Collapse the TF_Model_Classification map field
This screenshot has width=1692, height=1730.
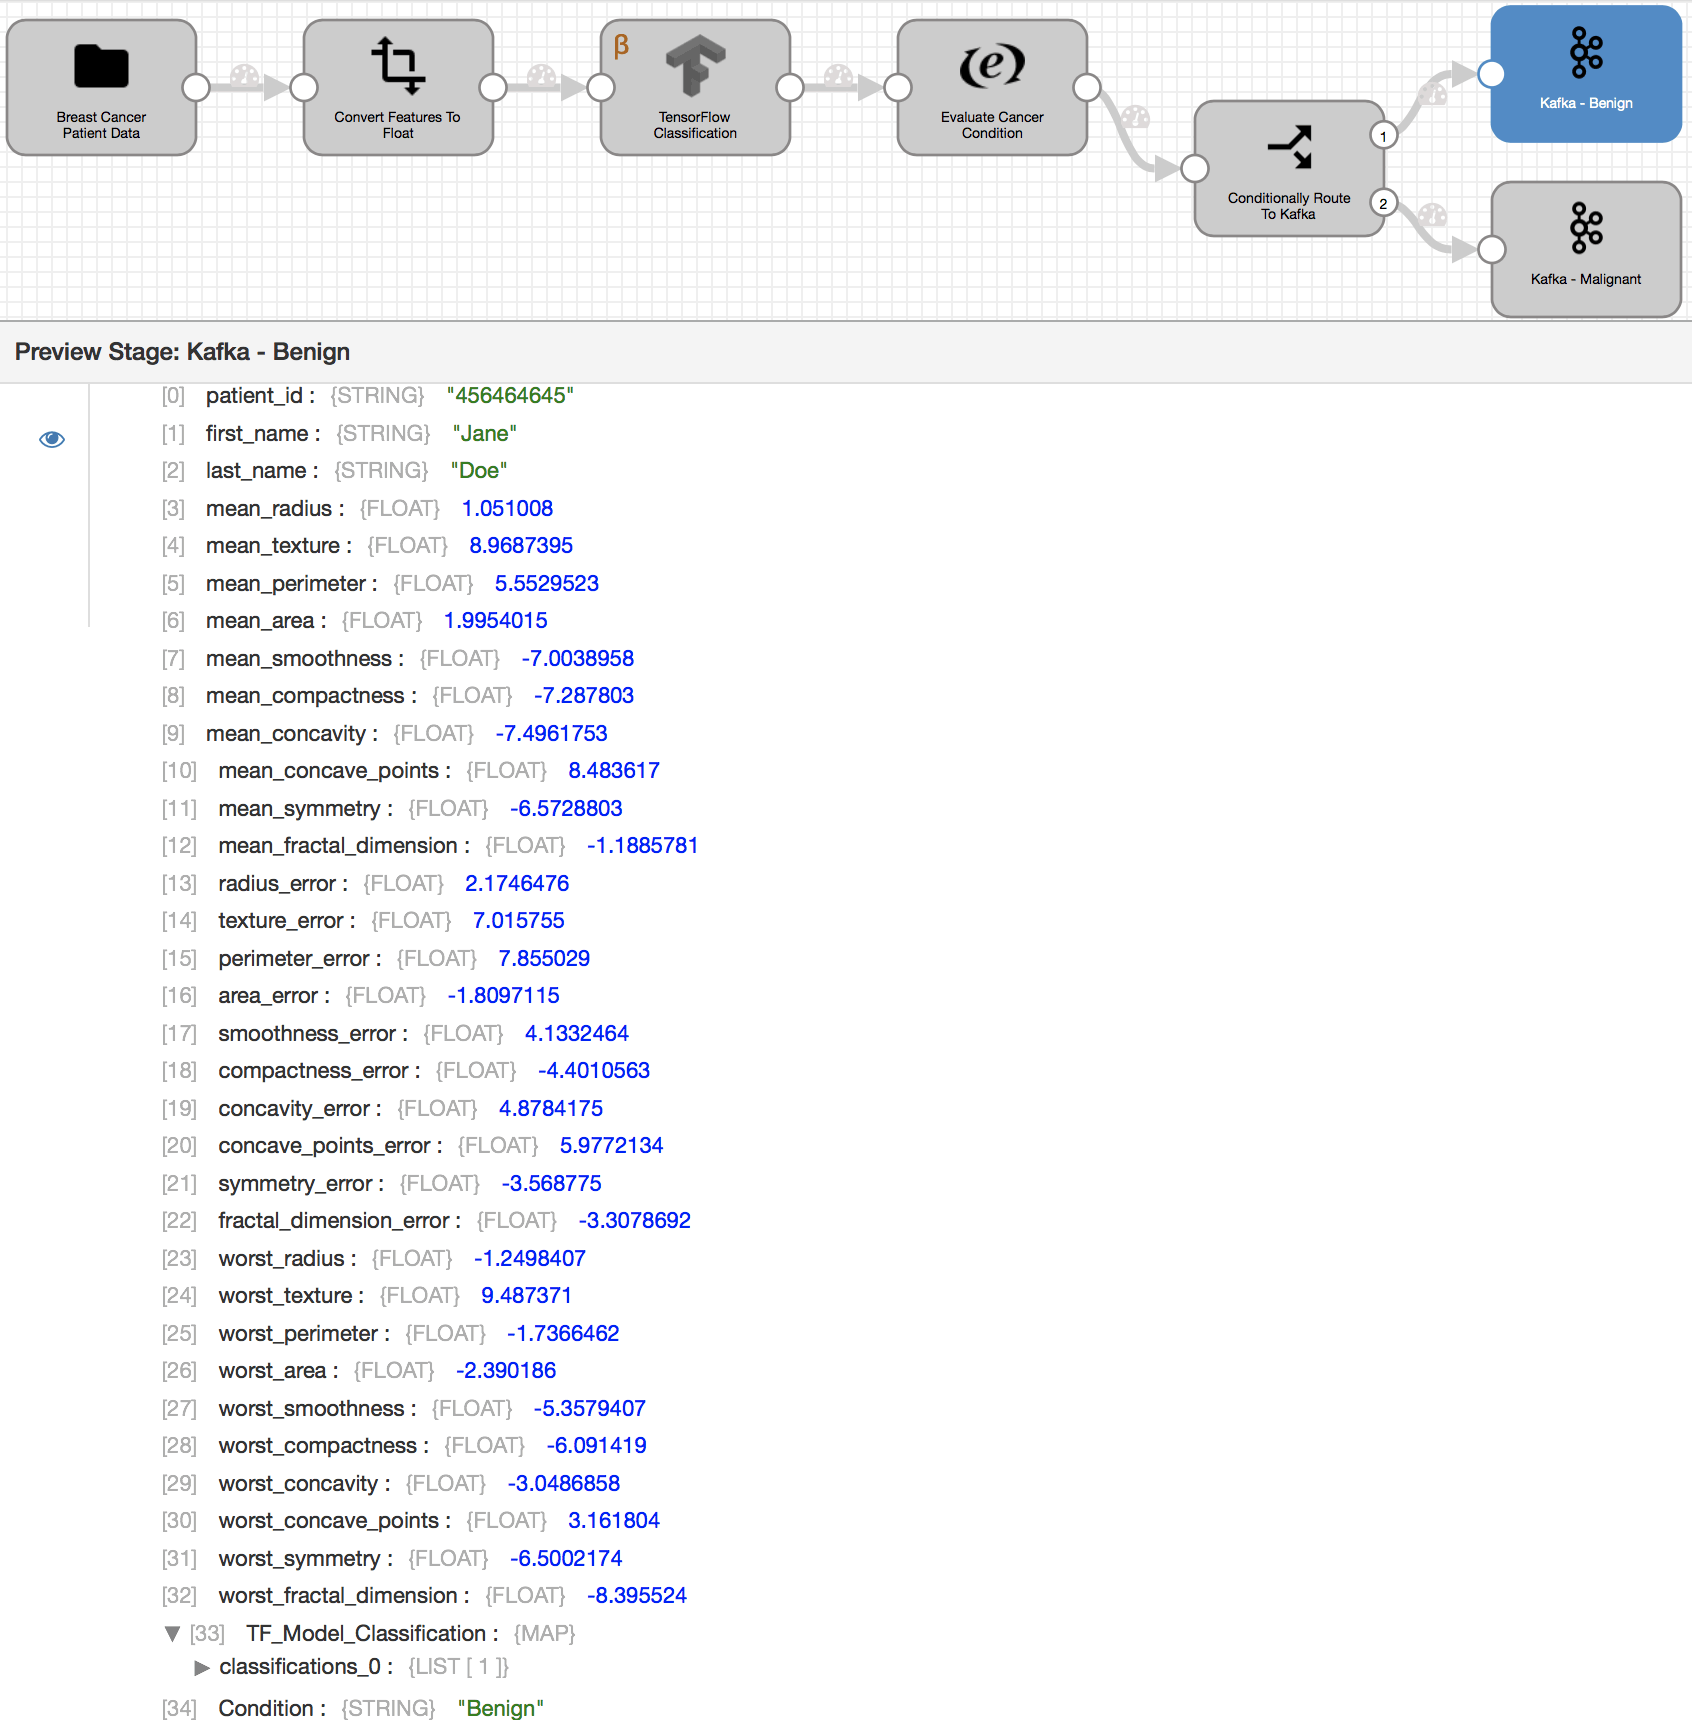[172, 1634]
